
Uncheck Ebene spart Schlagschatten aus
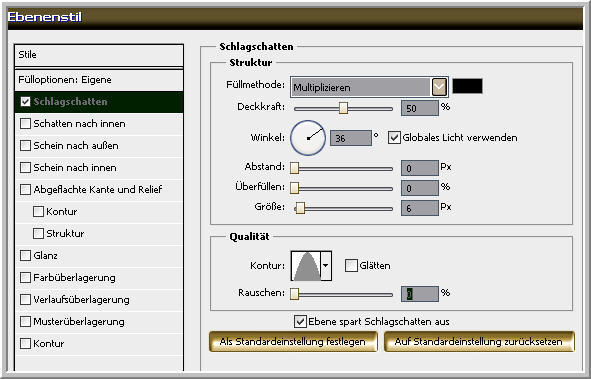[300, 321]
